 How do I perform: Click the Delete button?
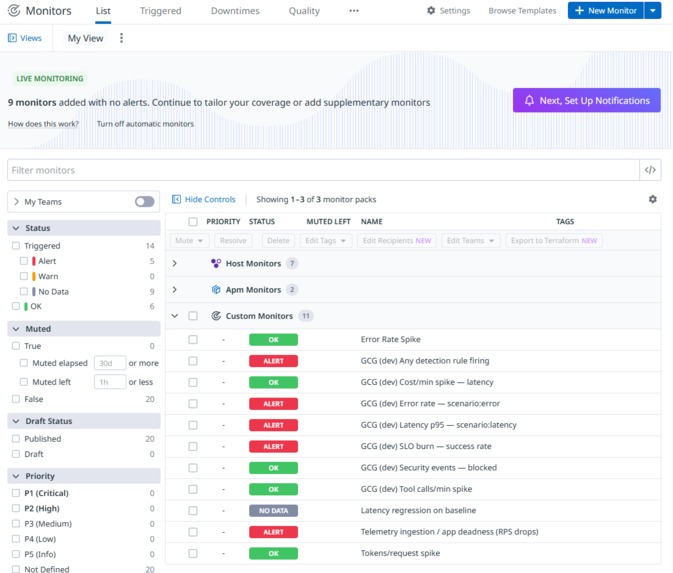pyautogui.click(x=278, y=240)
